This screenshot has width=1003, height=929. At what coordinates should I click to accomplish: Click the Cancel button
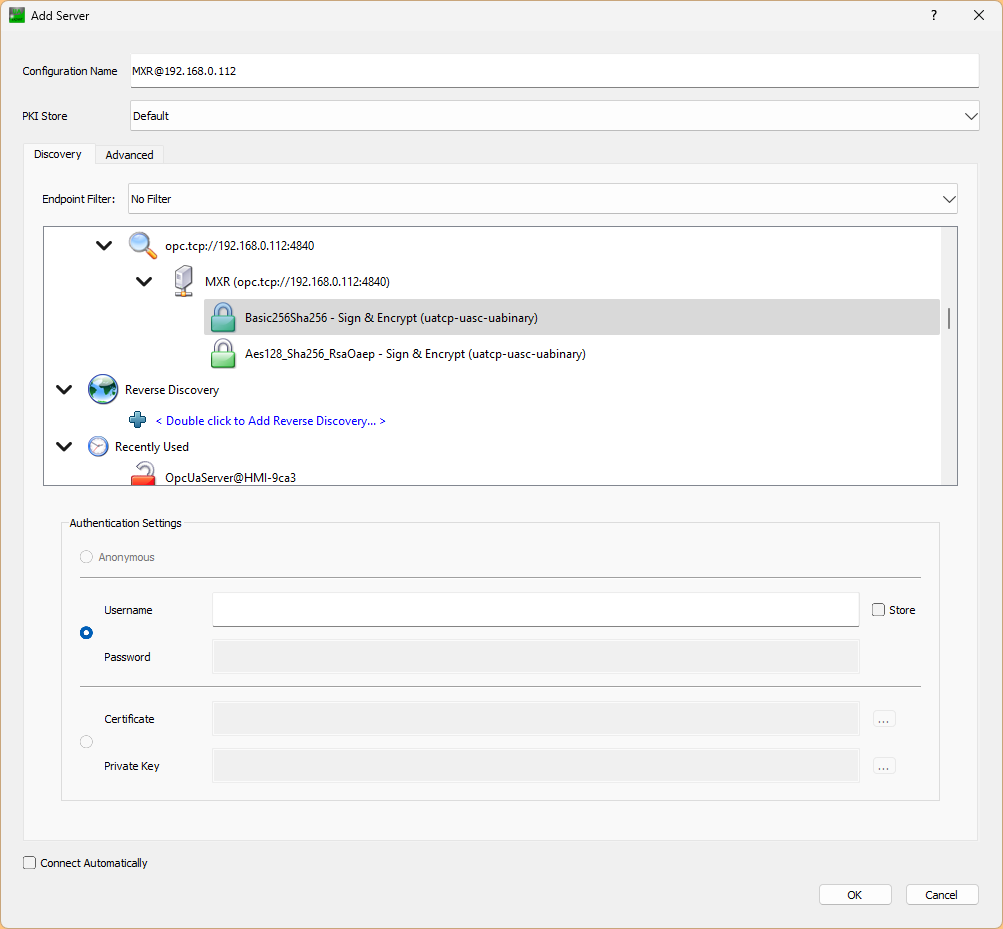[941, 894]
